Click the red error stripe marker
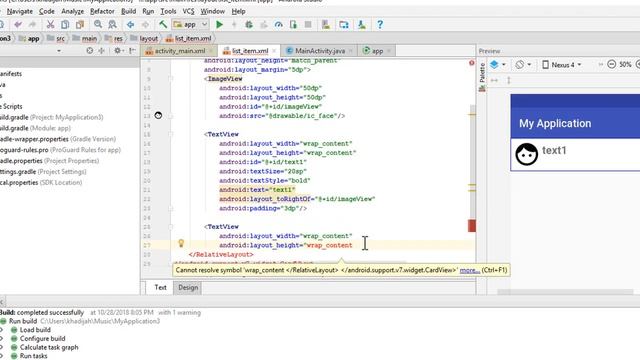The image size is (640, 360). [472, 226]
